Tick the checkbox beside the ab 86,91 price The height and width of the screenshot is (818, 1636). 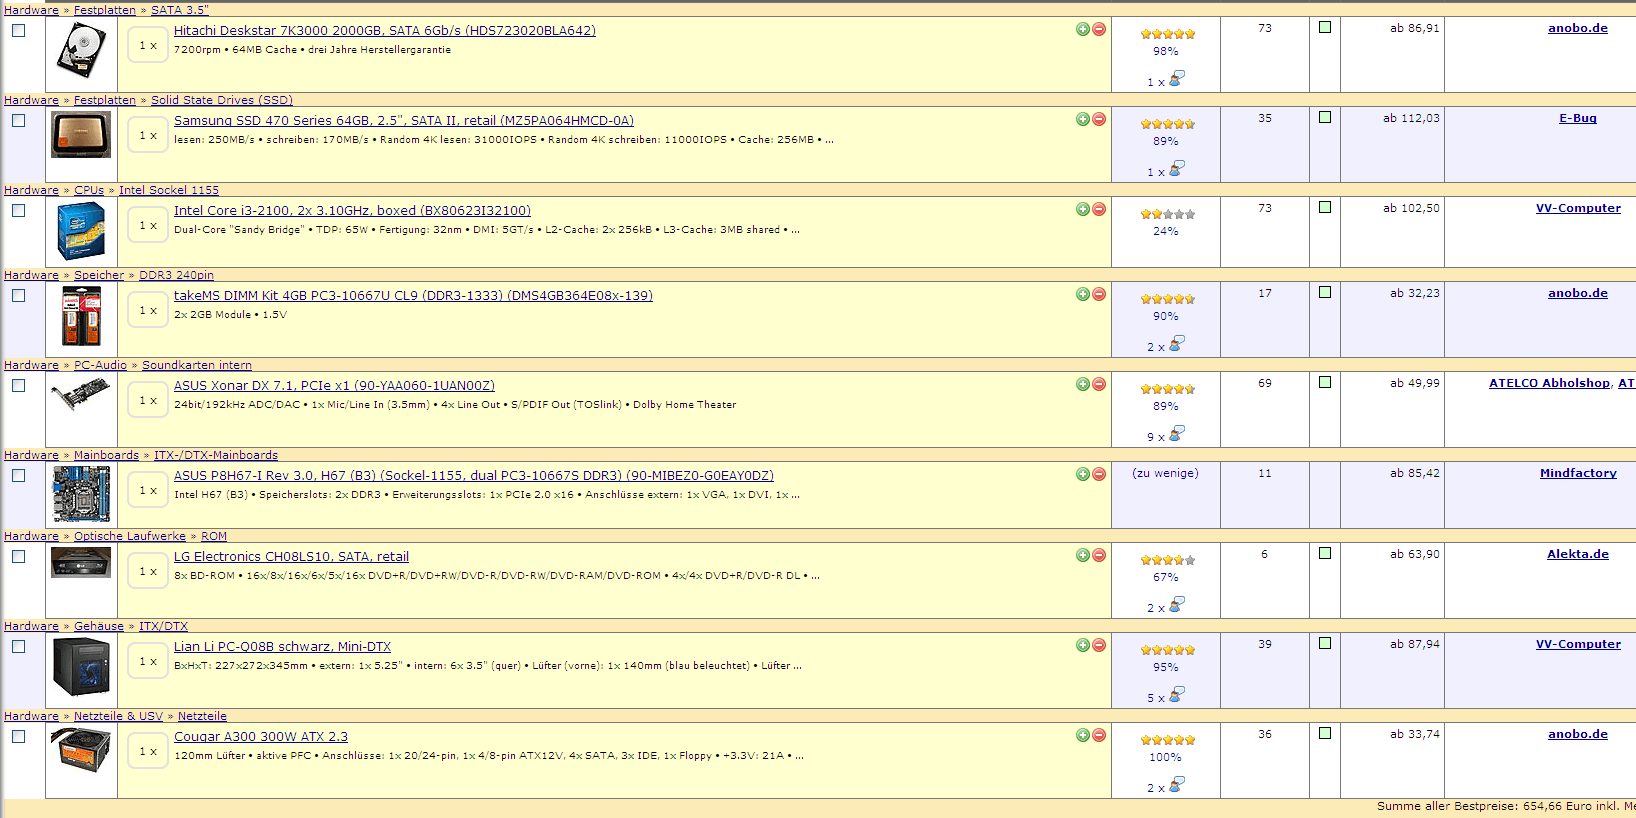pyautogui.click(x=1325, y=28)
